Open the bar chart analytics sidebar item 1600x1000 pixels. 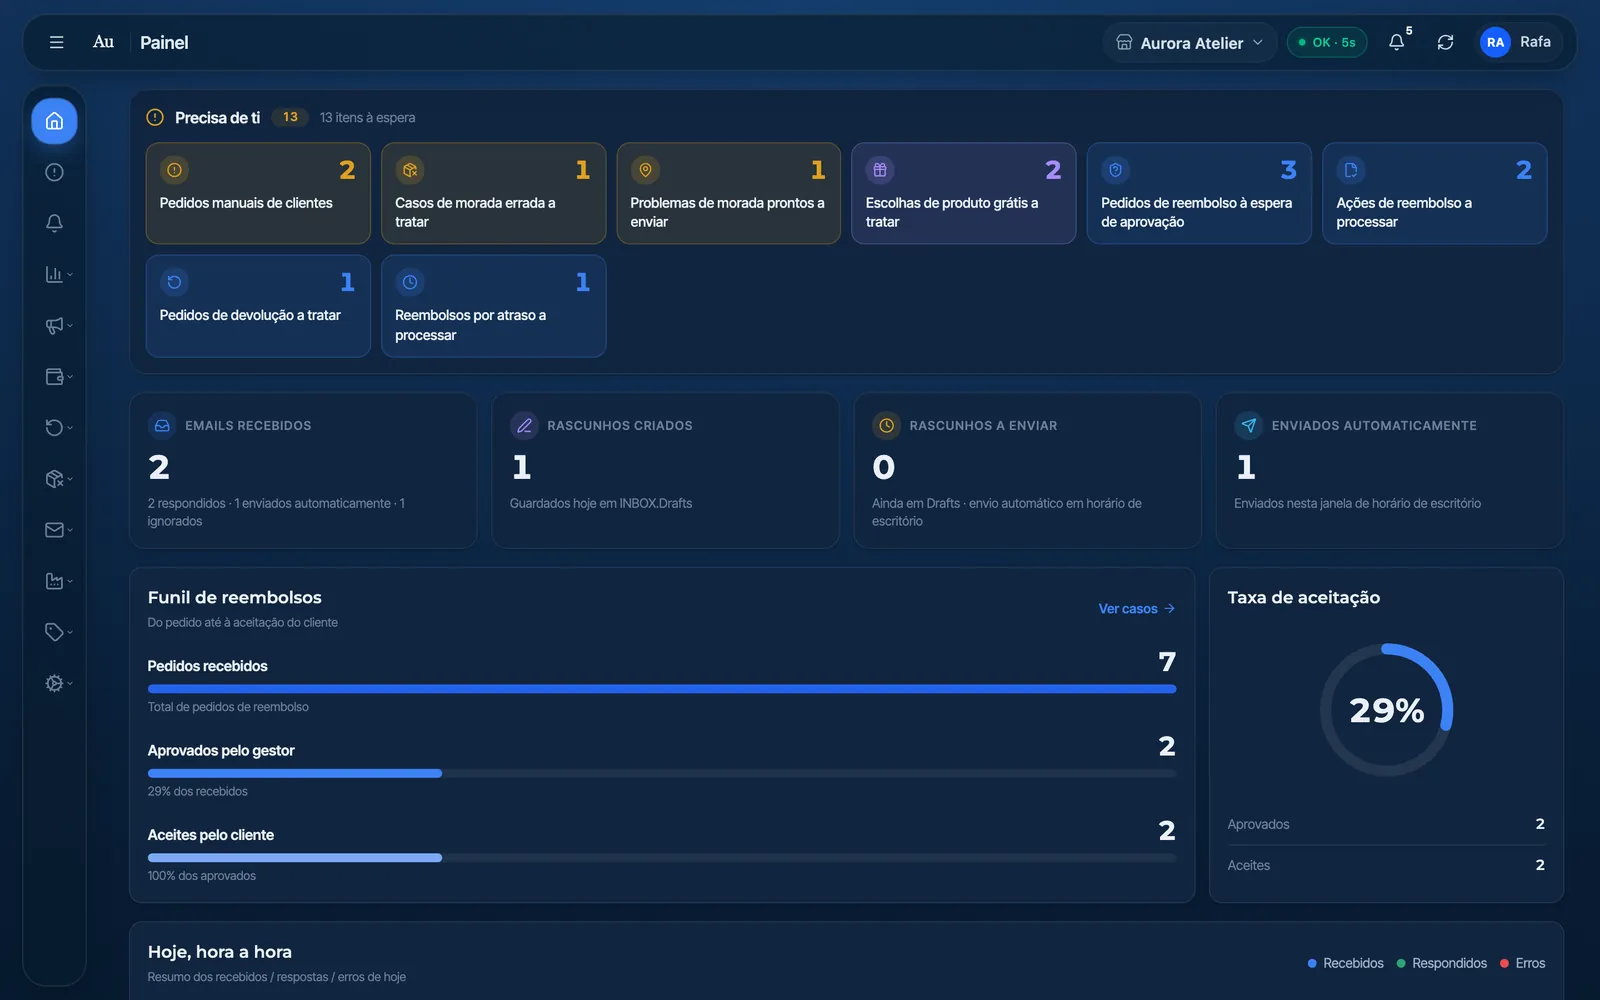[x=58, y=274]
